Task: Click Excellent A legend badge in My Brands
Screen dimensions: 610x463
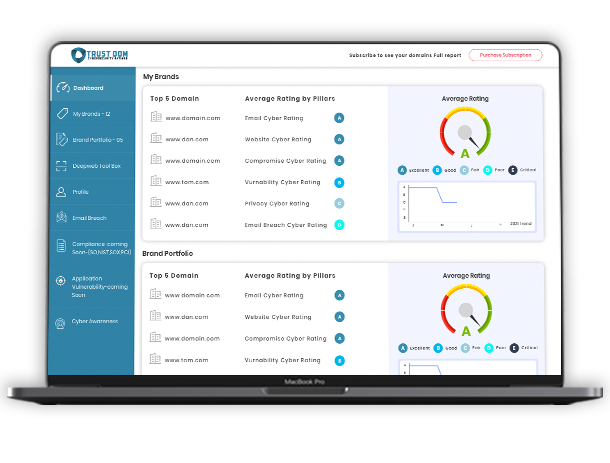Action: pos(402,170)
